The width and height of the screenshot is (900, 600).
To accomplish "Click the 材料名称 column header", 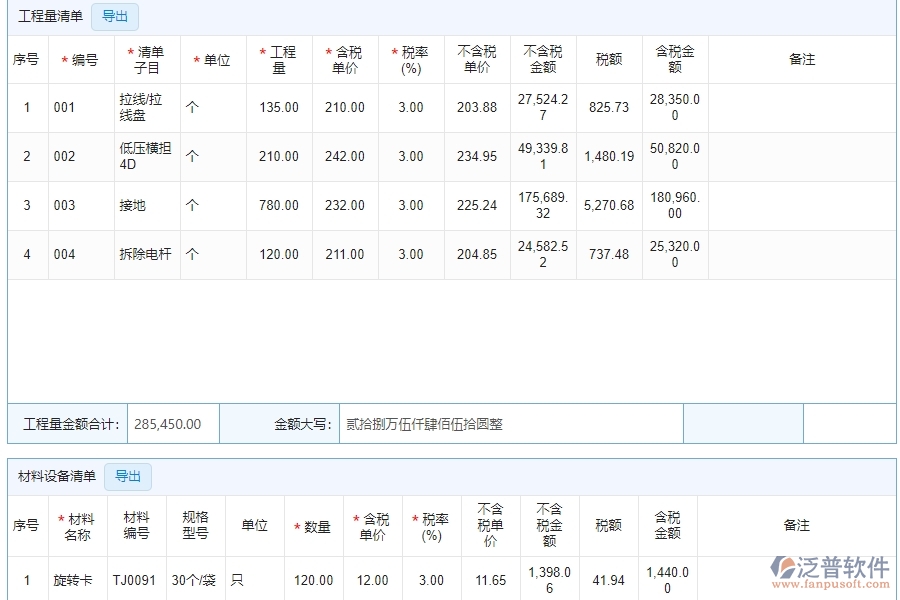I will [76, 526].
